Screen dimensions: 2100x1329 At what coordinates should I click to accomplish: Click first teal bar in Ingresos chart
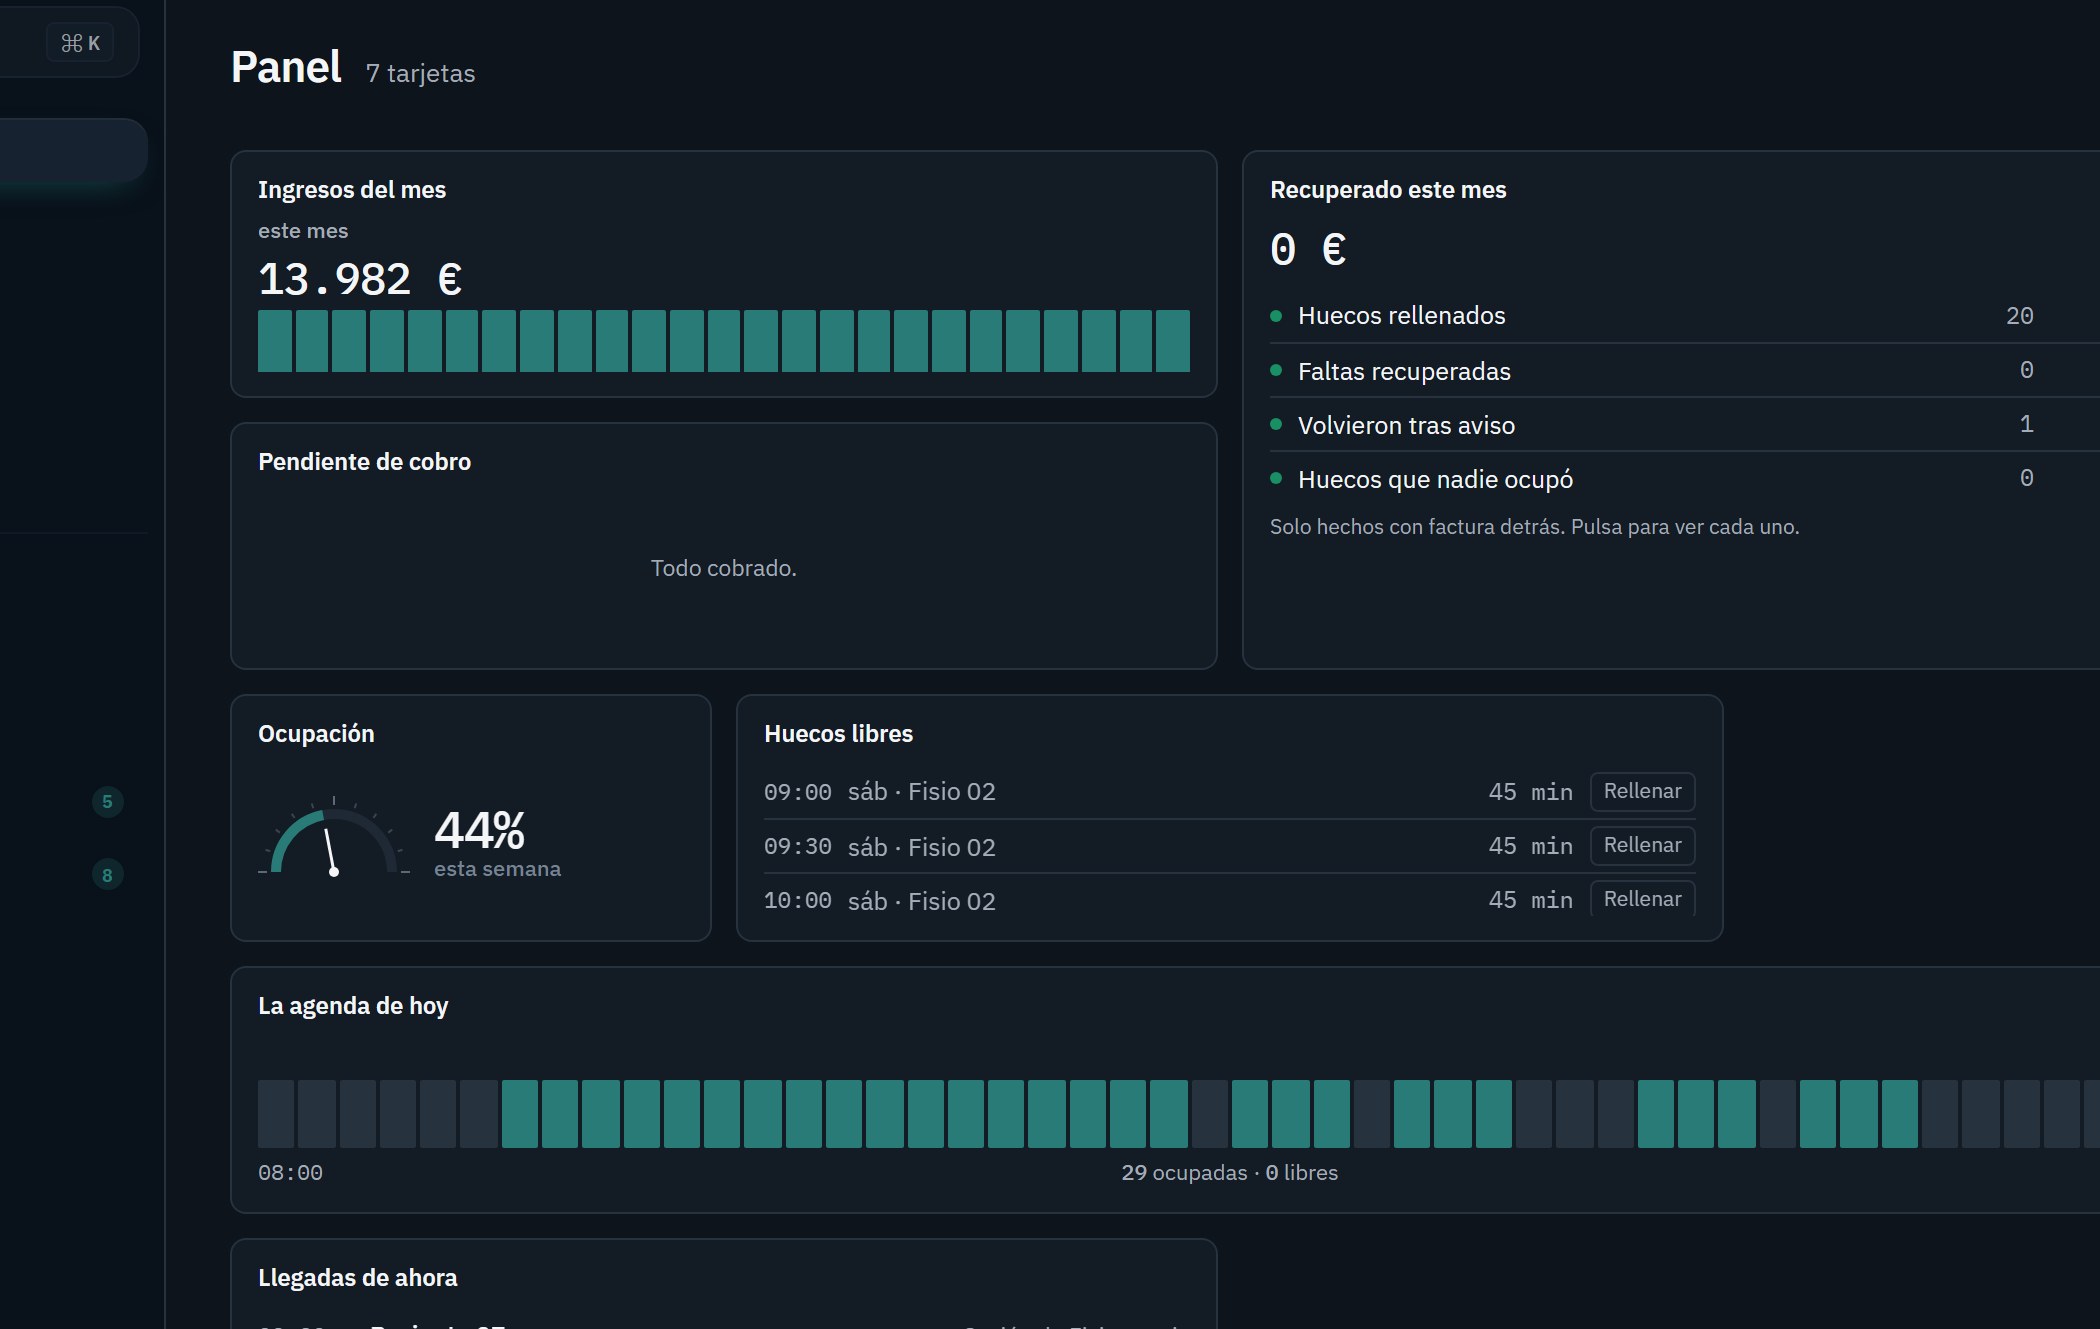click(x=275, y=341)
